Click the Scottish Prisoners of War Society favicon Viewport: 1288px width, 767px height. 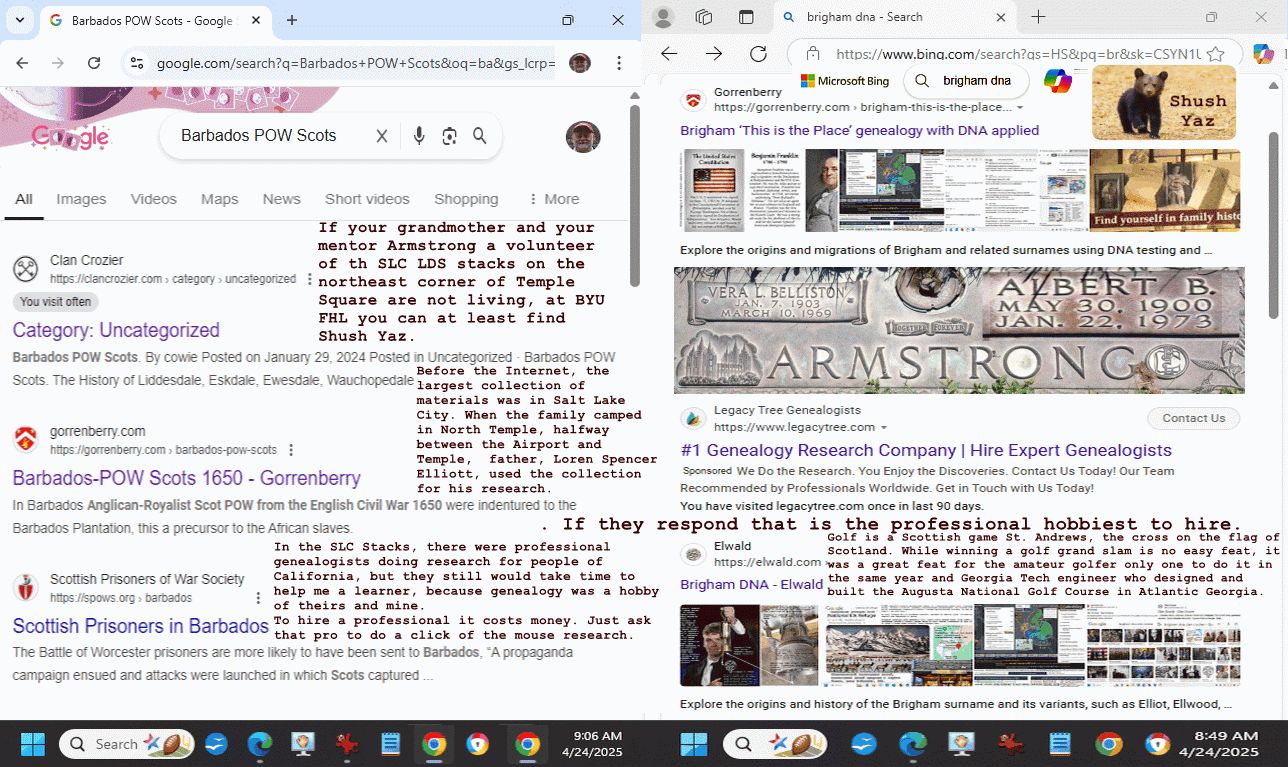point(26,587)
